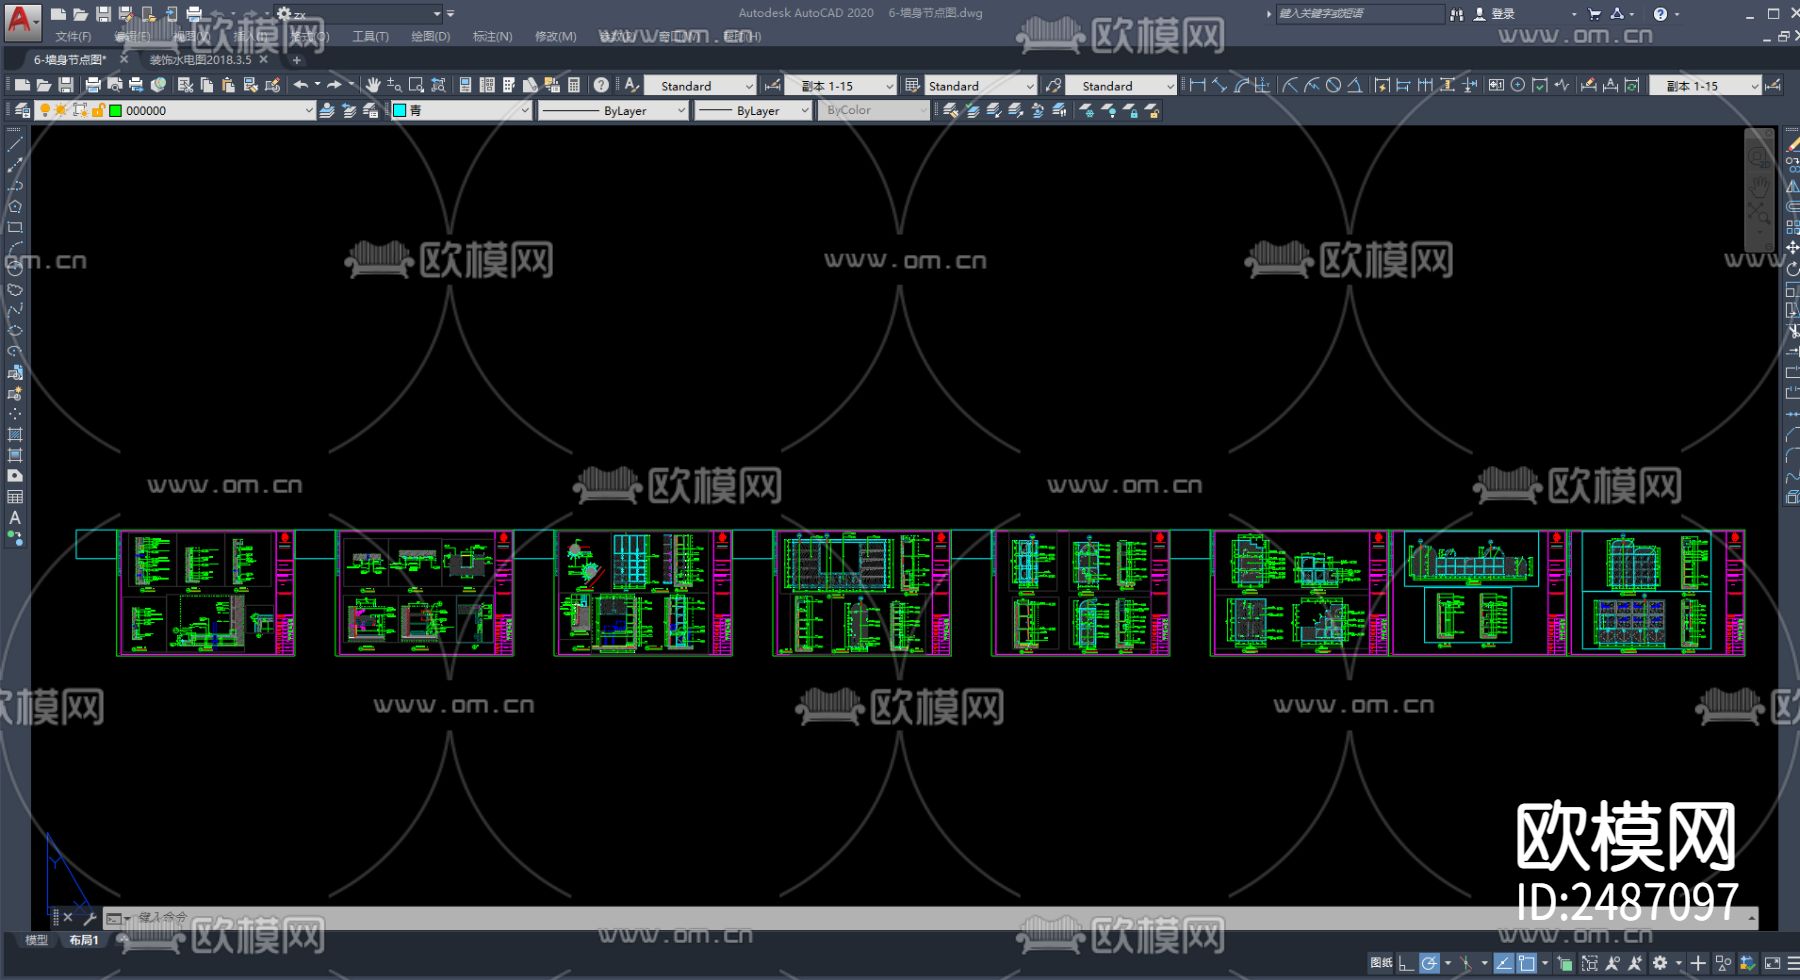Open Layer Properties Manager icon

click(22, 110)
